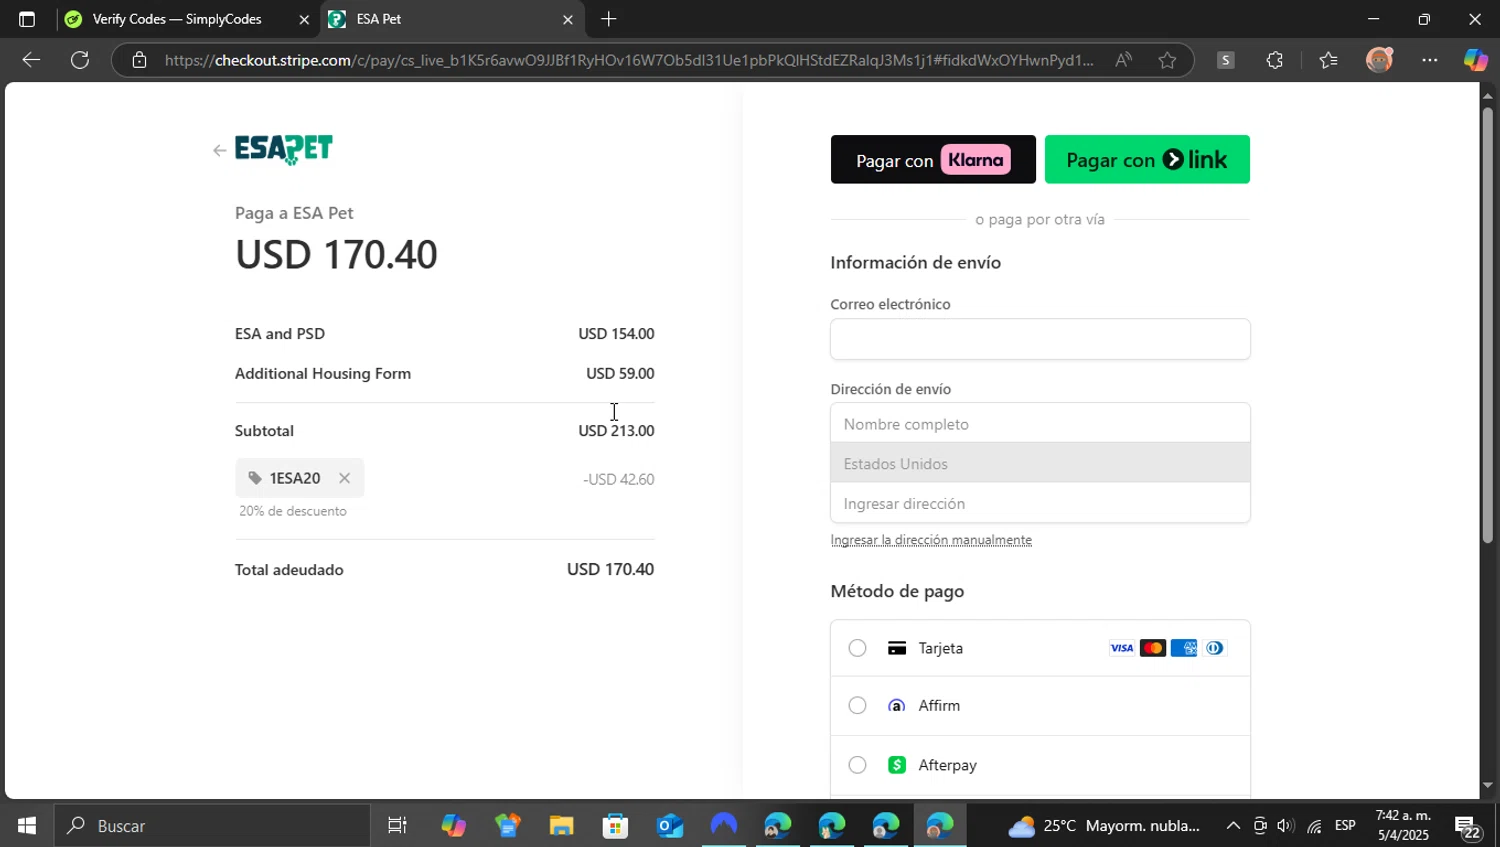Open the volume control icon
1500x847 pixels.
[x=1286, y=826]
